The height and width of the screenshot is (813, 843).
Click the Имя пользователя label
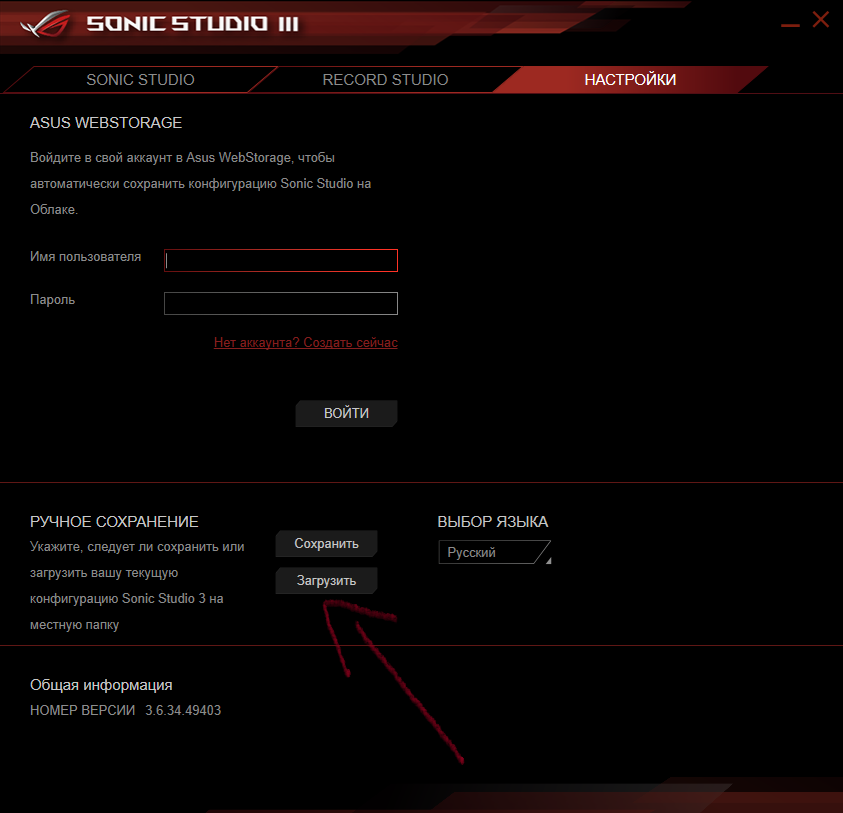coord(85,257)
